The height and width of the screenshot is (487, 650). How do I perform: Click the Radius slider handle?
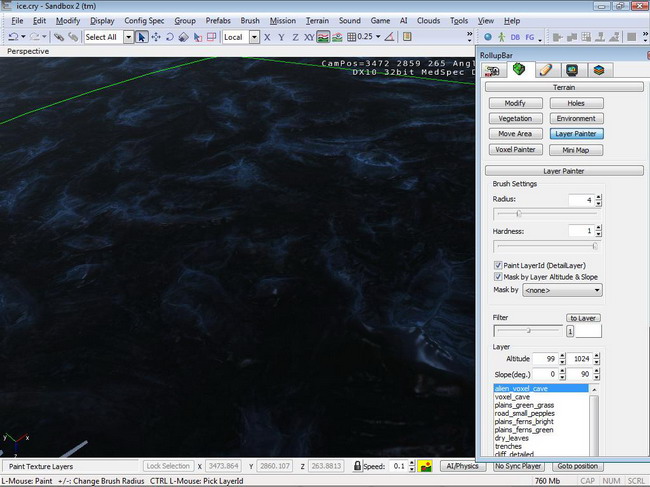click(x=519, y=213)
